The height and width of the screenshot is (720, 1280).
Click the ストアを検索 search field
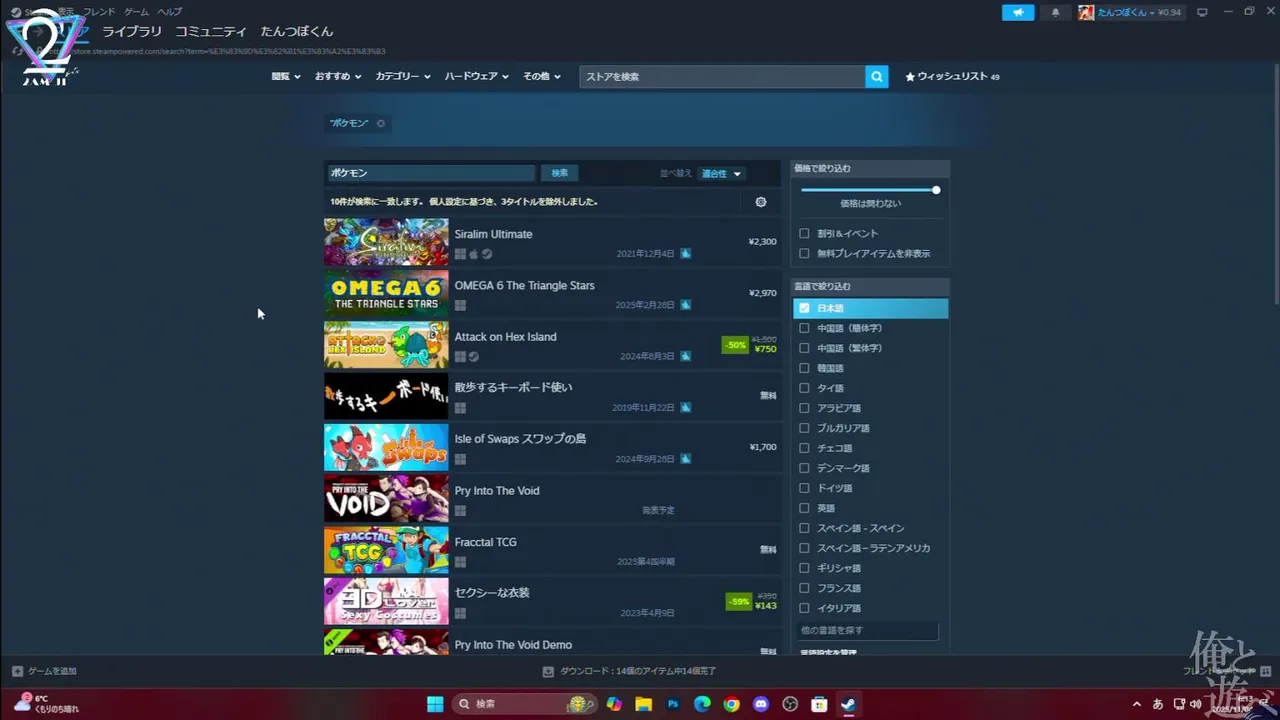(x=722, y=76)
